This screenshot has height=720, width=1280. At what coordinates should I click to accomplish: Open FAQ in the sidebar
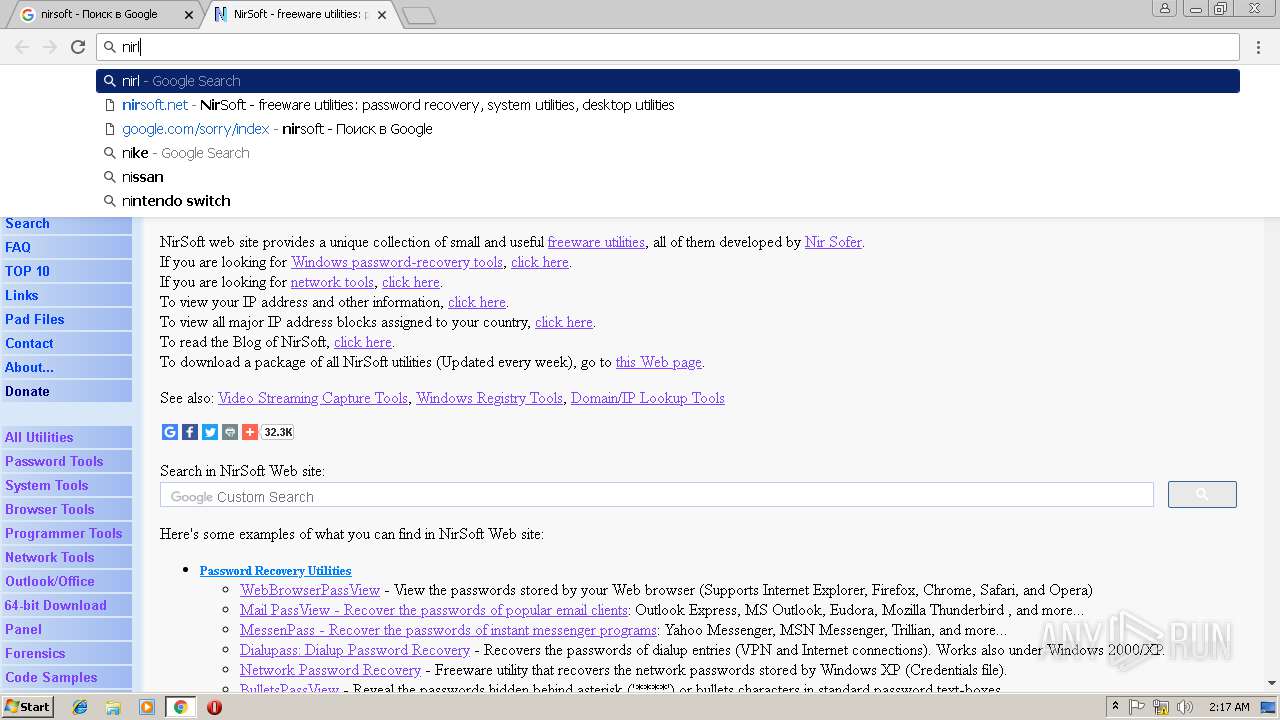(x=66, y=247)
